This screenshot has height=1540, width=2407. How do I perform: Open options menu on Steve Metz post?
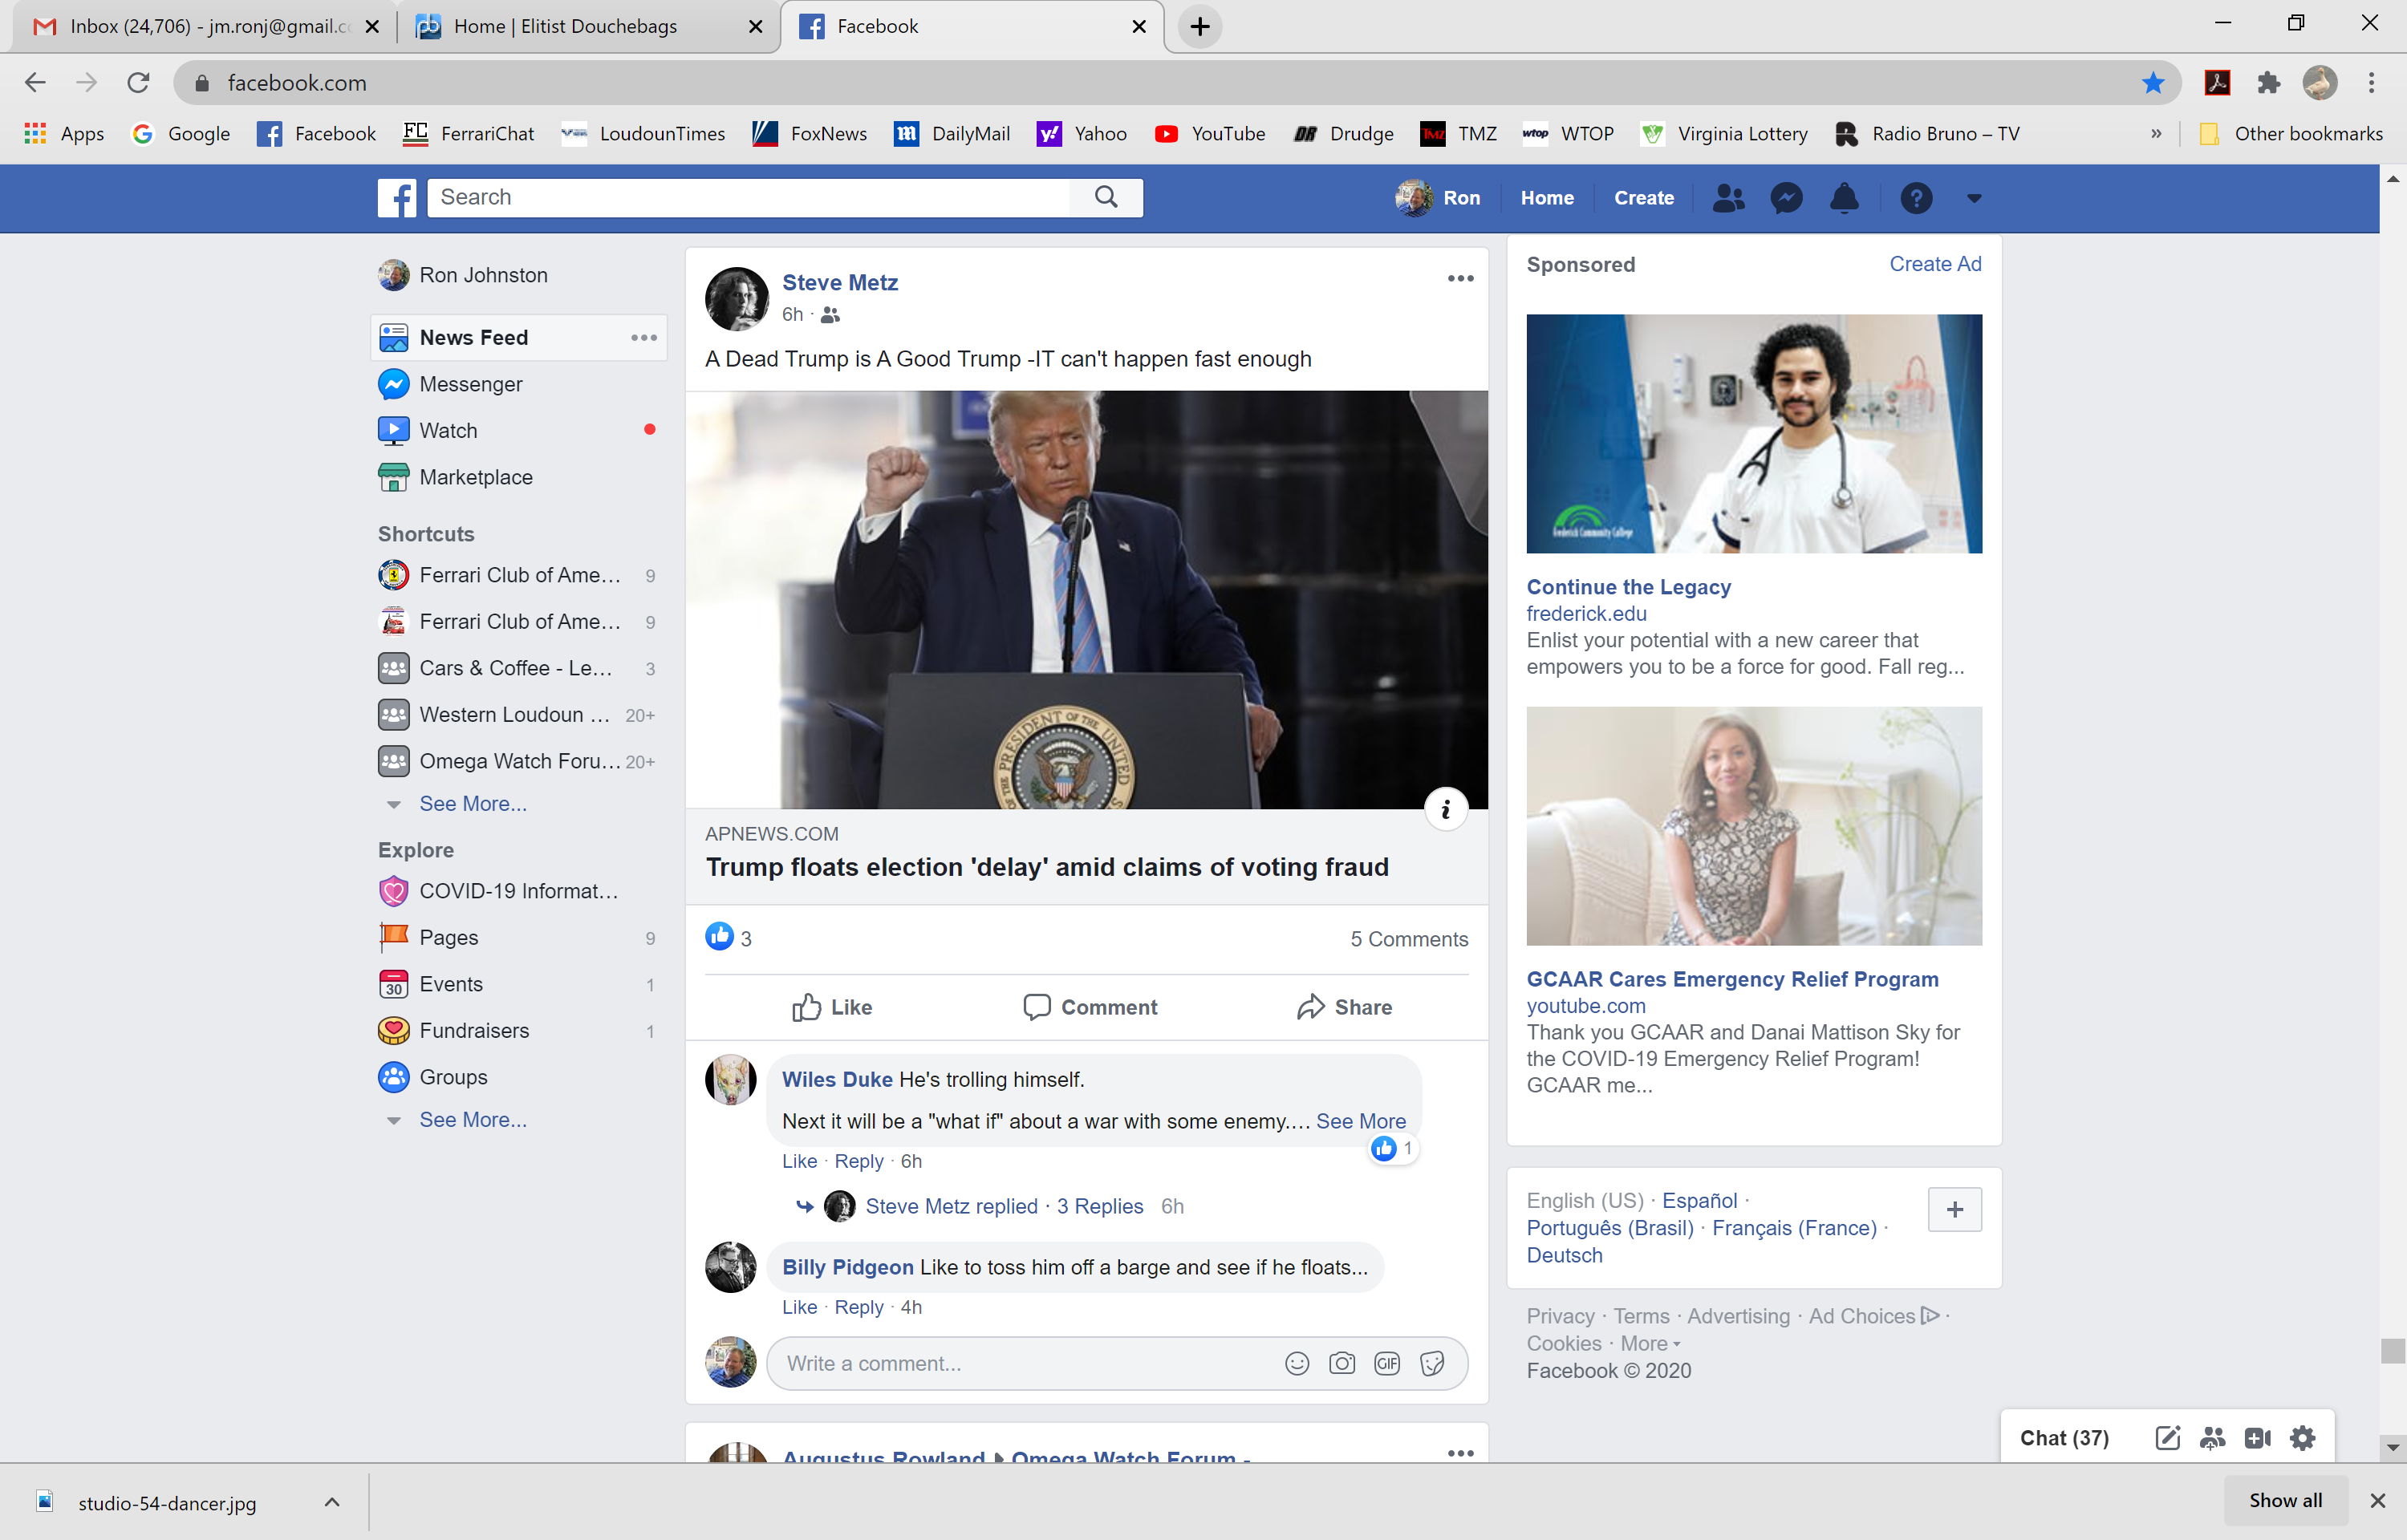pyautogui.click(x=1460, y=279)
